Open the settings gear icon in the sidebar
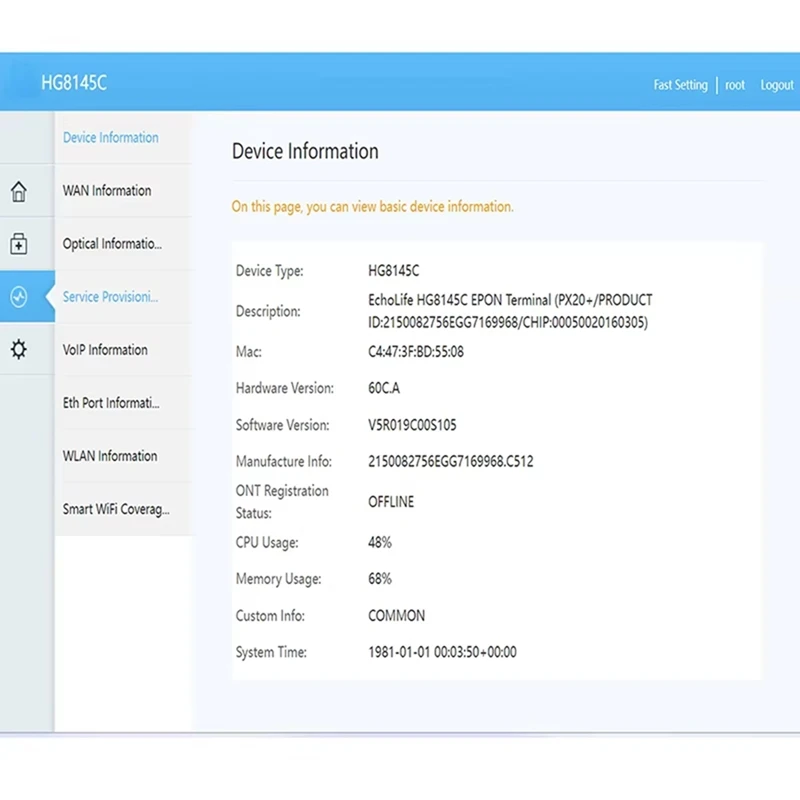 coord(20,349)
